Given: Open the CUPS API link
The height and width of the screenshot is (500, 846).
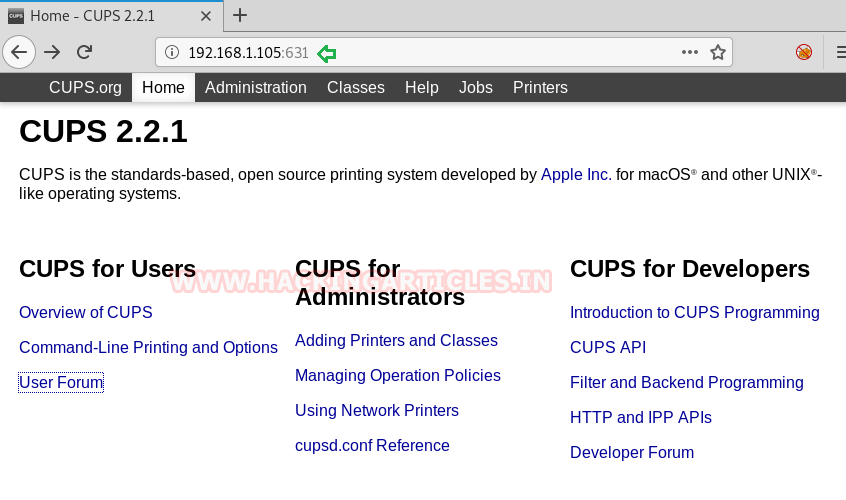Looking at the screenshot, I should [608, 347].
